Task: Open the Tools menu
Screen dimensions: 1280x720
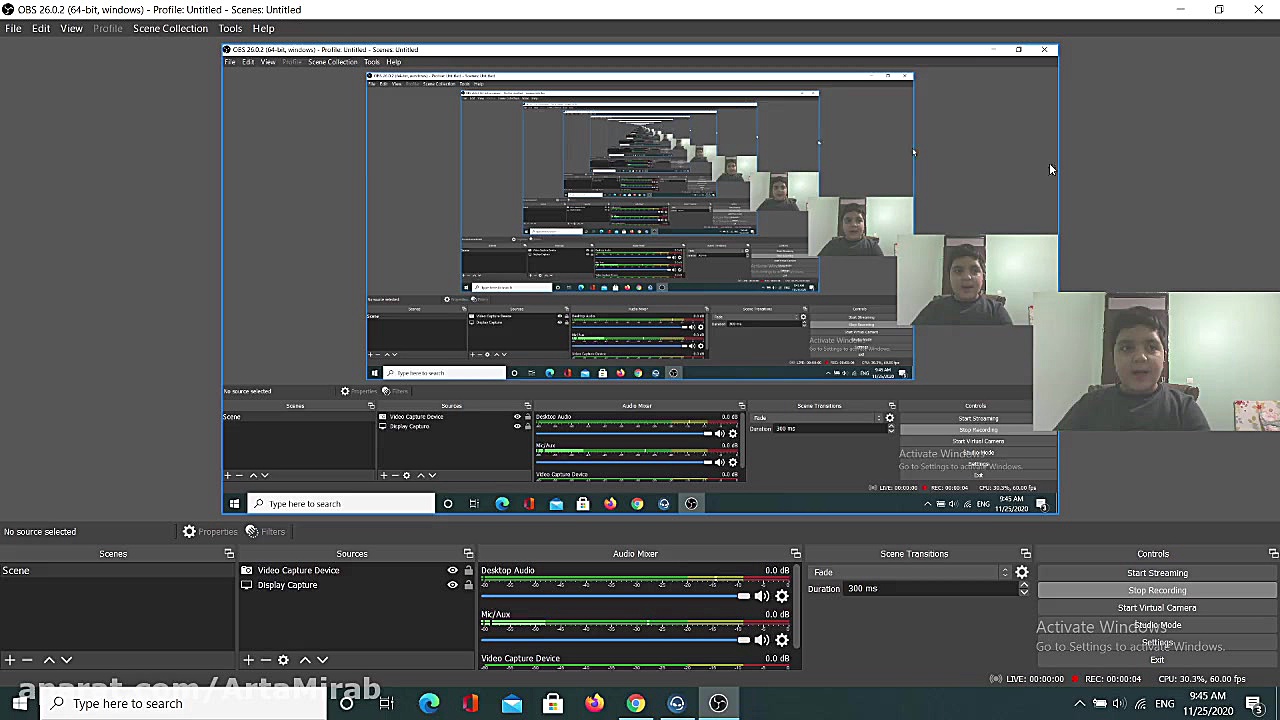Action: tap(230, 28)
